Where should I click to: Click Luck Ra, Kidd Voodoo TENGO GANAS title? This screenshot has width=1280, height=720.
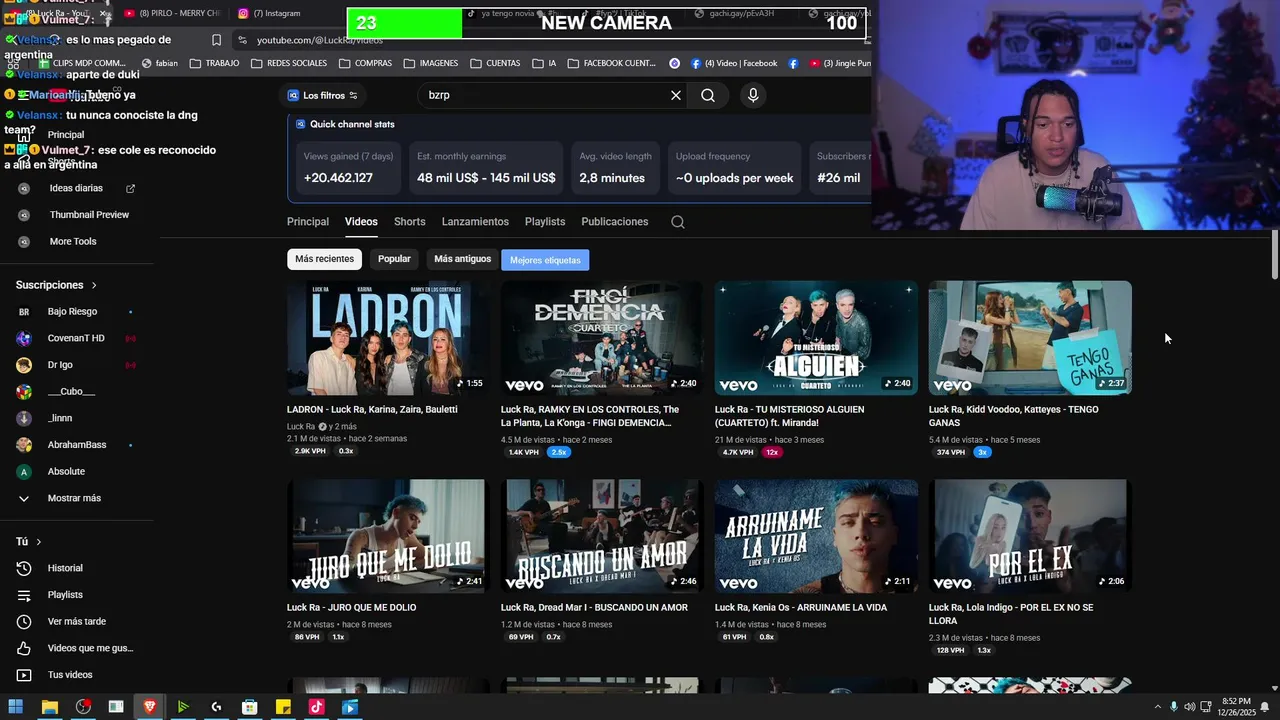pyautogui.click(x=1014, y=416)
